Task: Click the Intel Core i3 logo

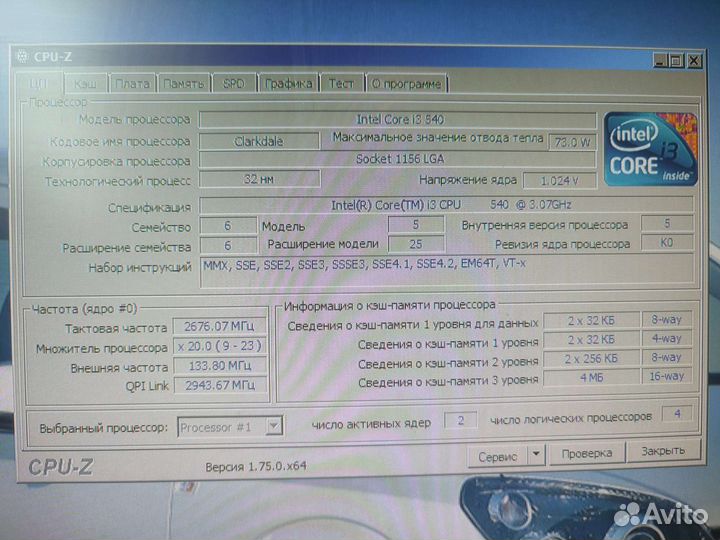Action: (650, 149)
